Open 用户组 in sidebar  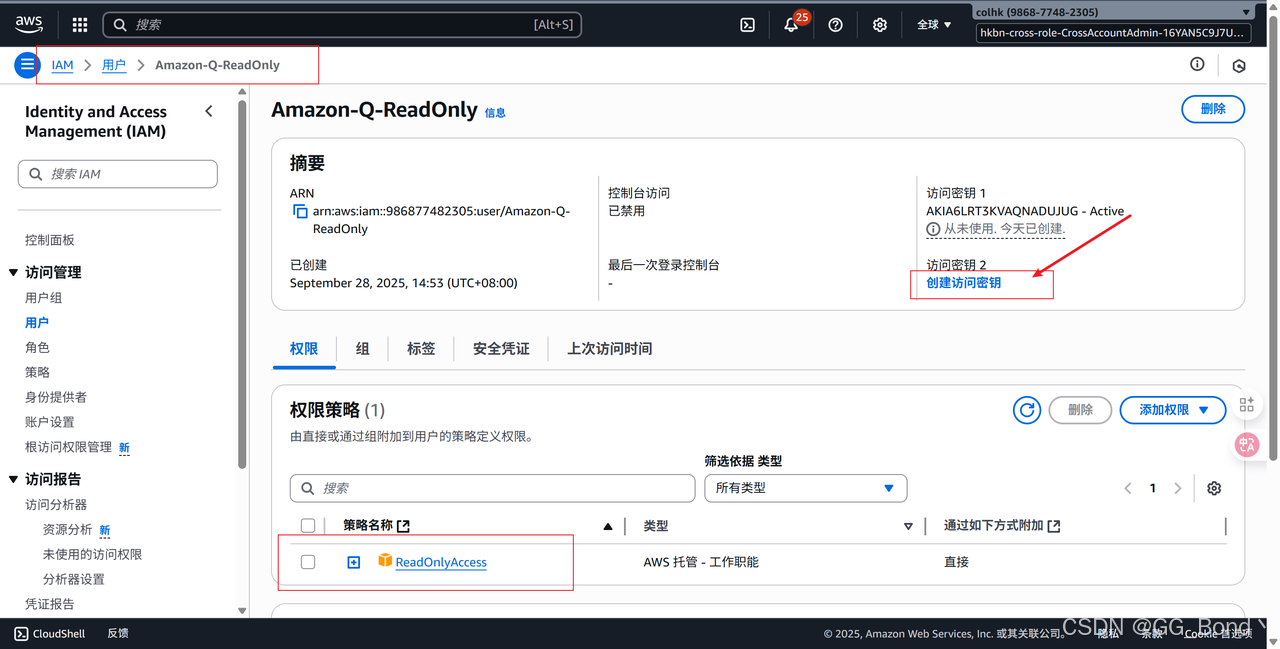43,298
